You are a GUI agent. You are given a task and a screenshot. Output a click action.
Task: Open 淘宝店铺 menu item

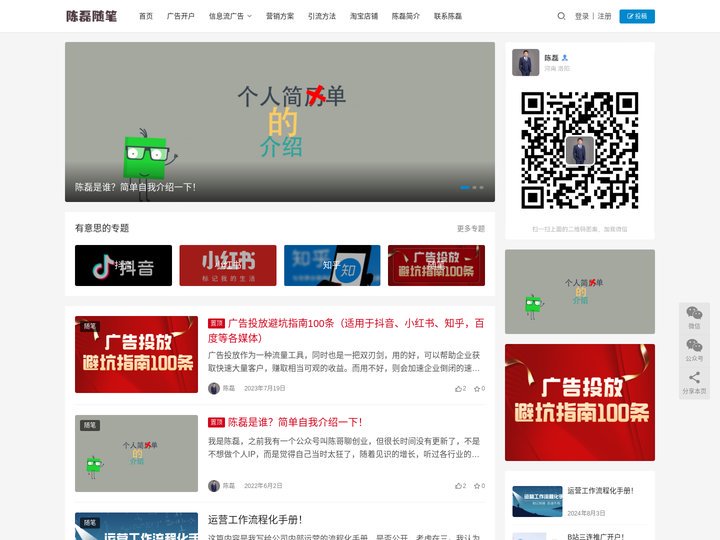coord(364,16)
